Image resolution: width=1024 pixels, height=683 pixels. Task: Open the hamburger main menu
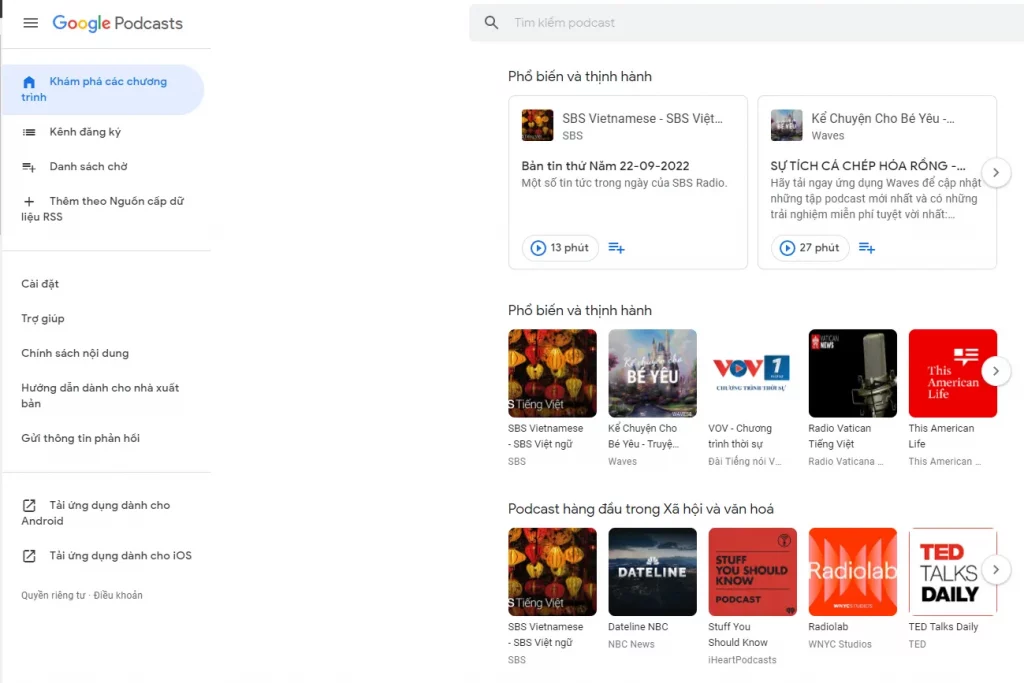[30, 23]
